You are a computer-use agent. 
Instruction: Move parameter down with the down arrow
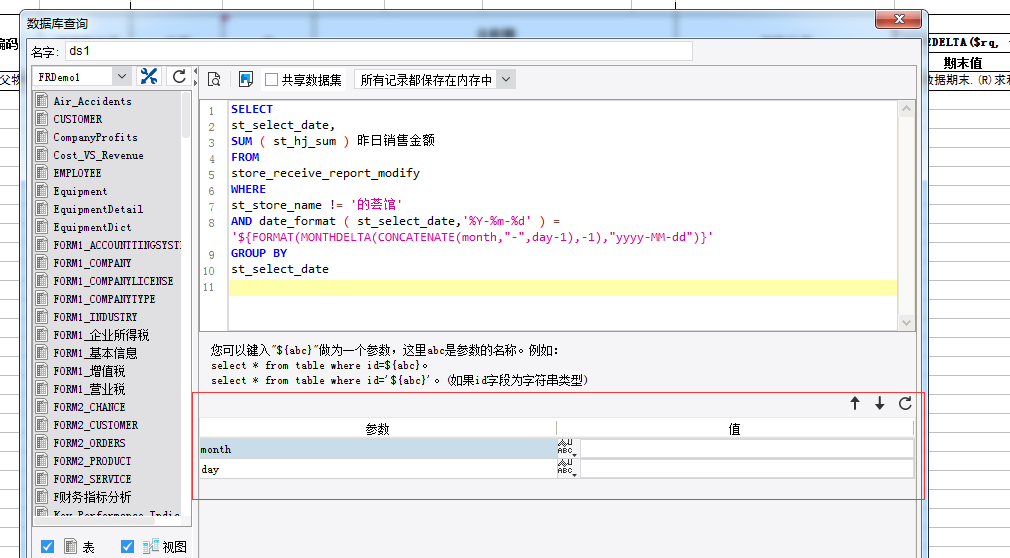point(879,403)
